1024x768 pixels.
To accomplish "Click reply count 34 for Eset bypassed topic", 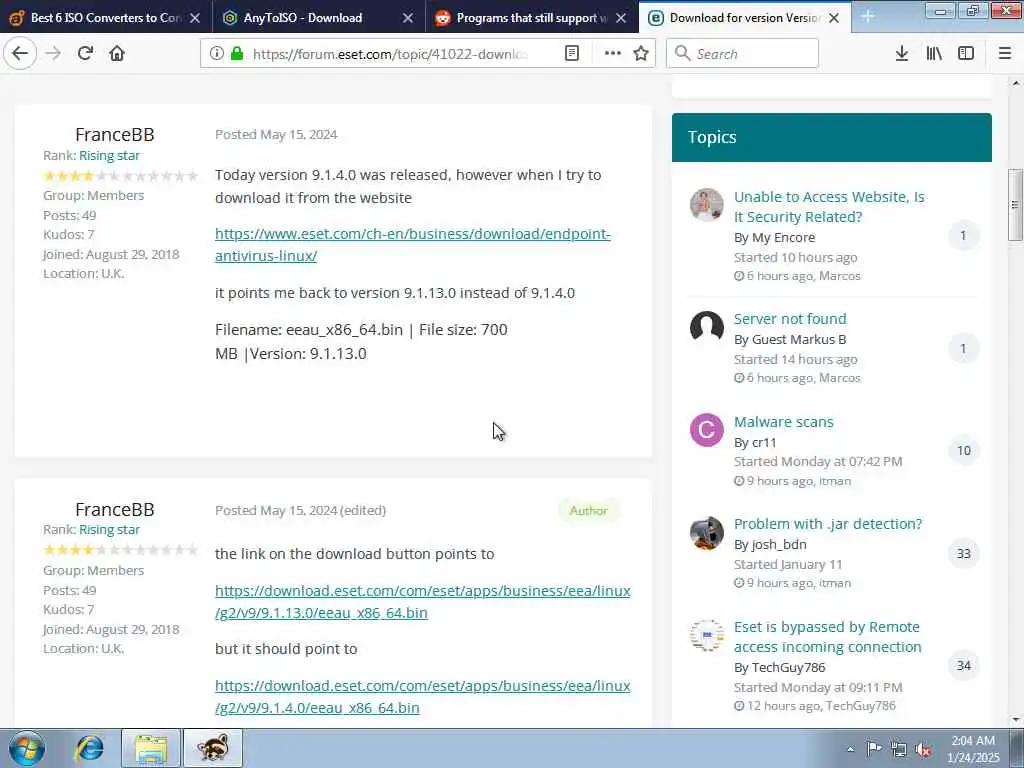I will click(x=964, y=666).
